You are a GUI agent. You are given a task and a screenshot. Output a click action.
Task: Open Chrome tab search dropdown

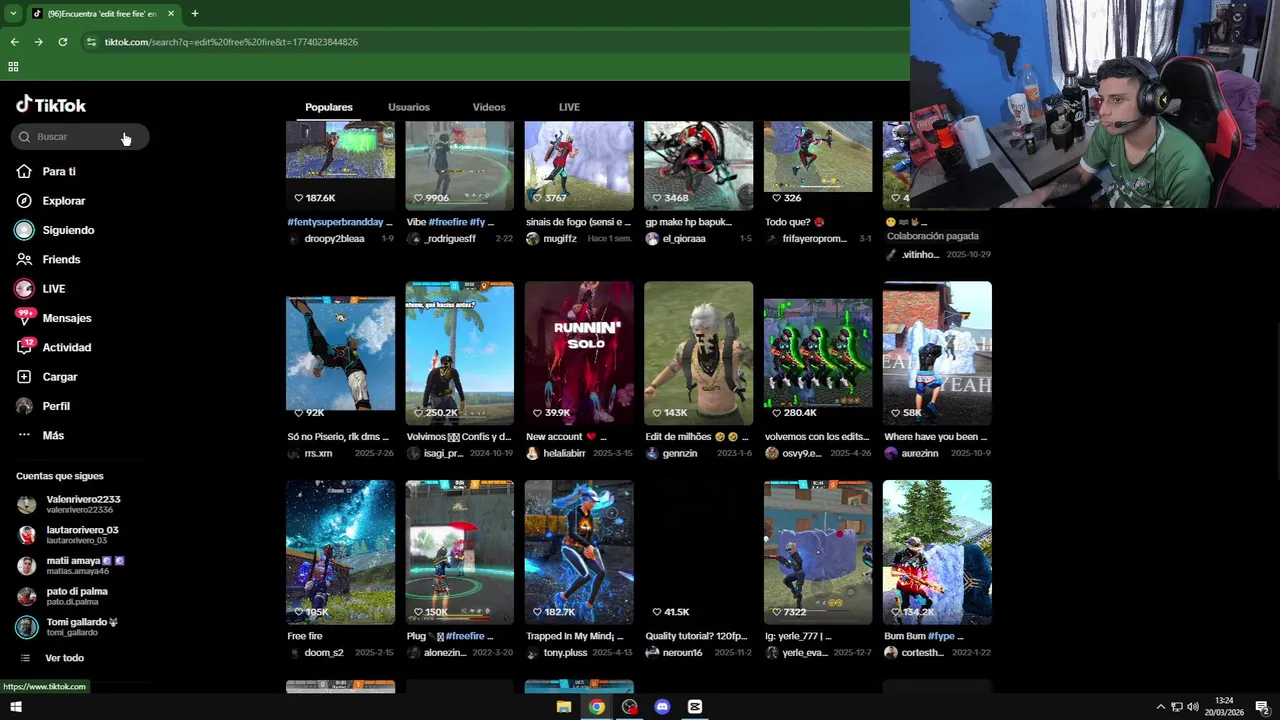(13, 13)
